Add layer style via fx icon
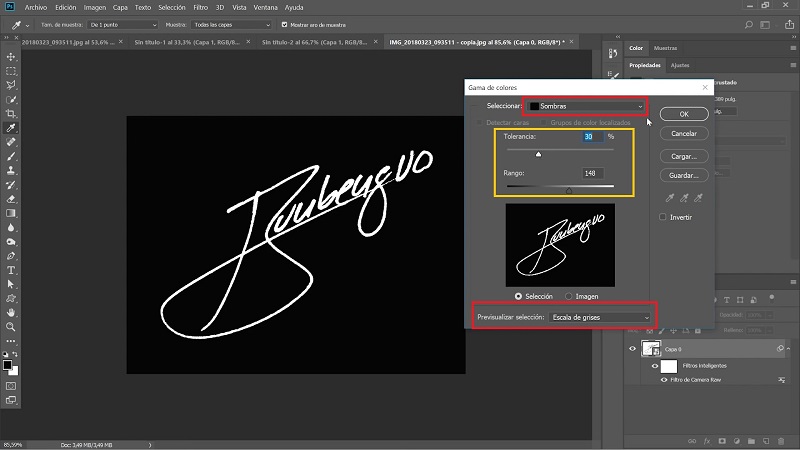This screenshot has height=450, width=800. pos(707,441)
